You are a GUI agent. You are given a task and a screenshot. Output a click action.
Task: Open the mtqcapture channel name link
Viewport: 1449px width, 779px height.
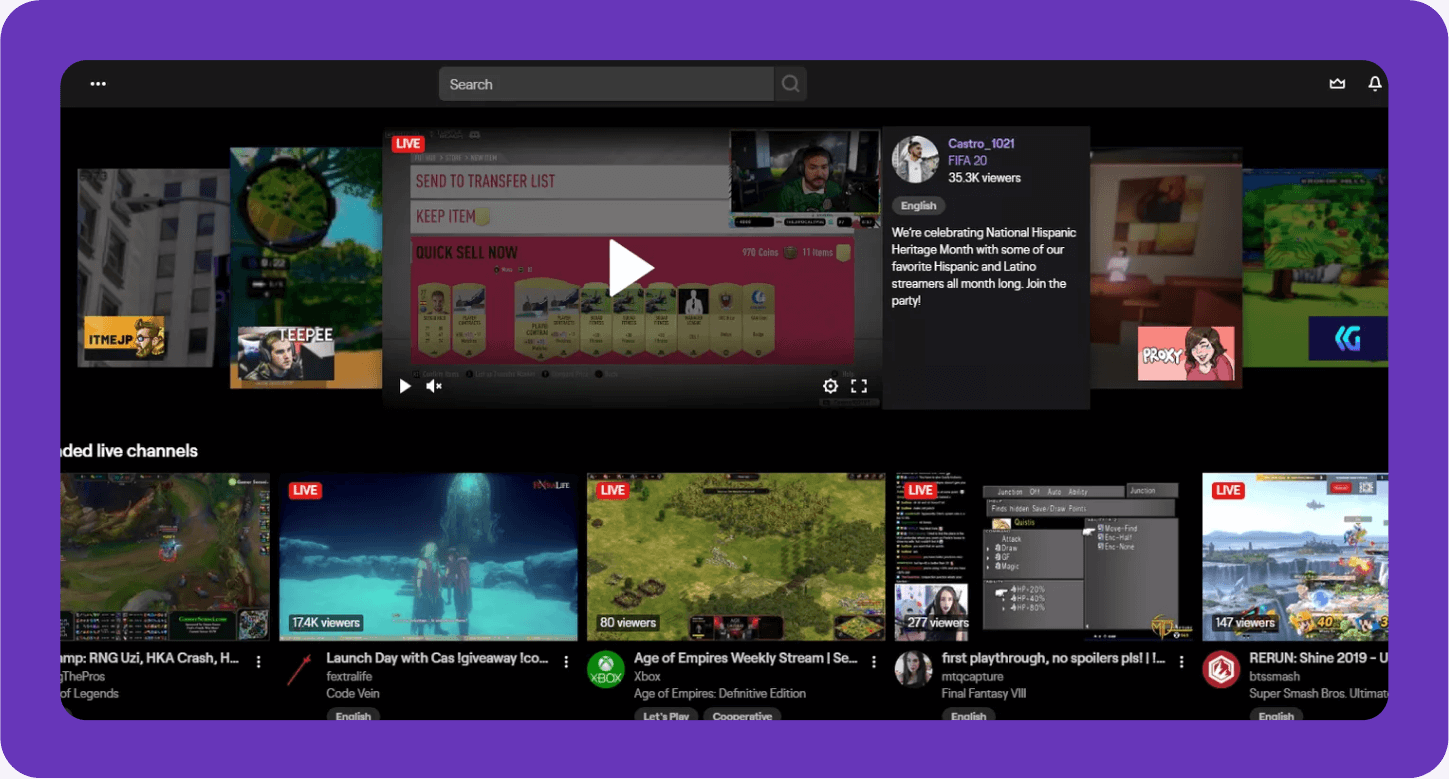pyautogui.click(x=974, y=676)
